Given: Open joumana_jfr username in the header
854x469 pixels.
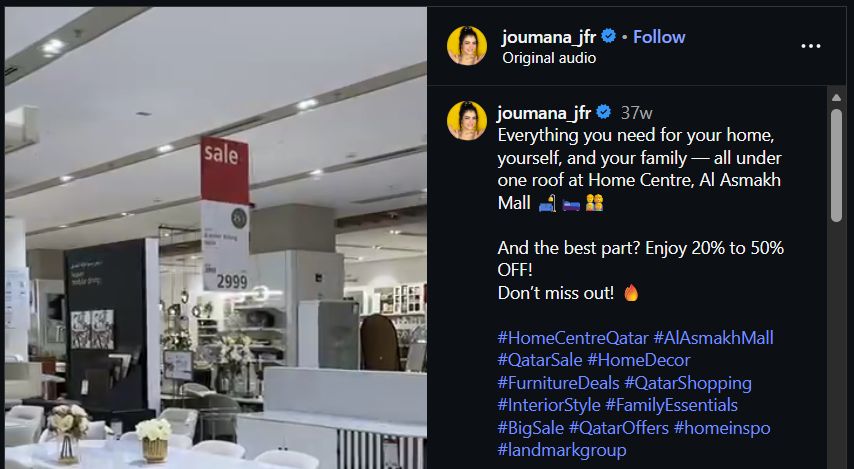Looking at the screenshot, I should coord(549,37).
